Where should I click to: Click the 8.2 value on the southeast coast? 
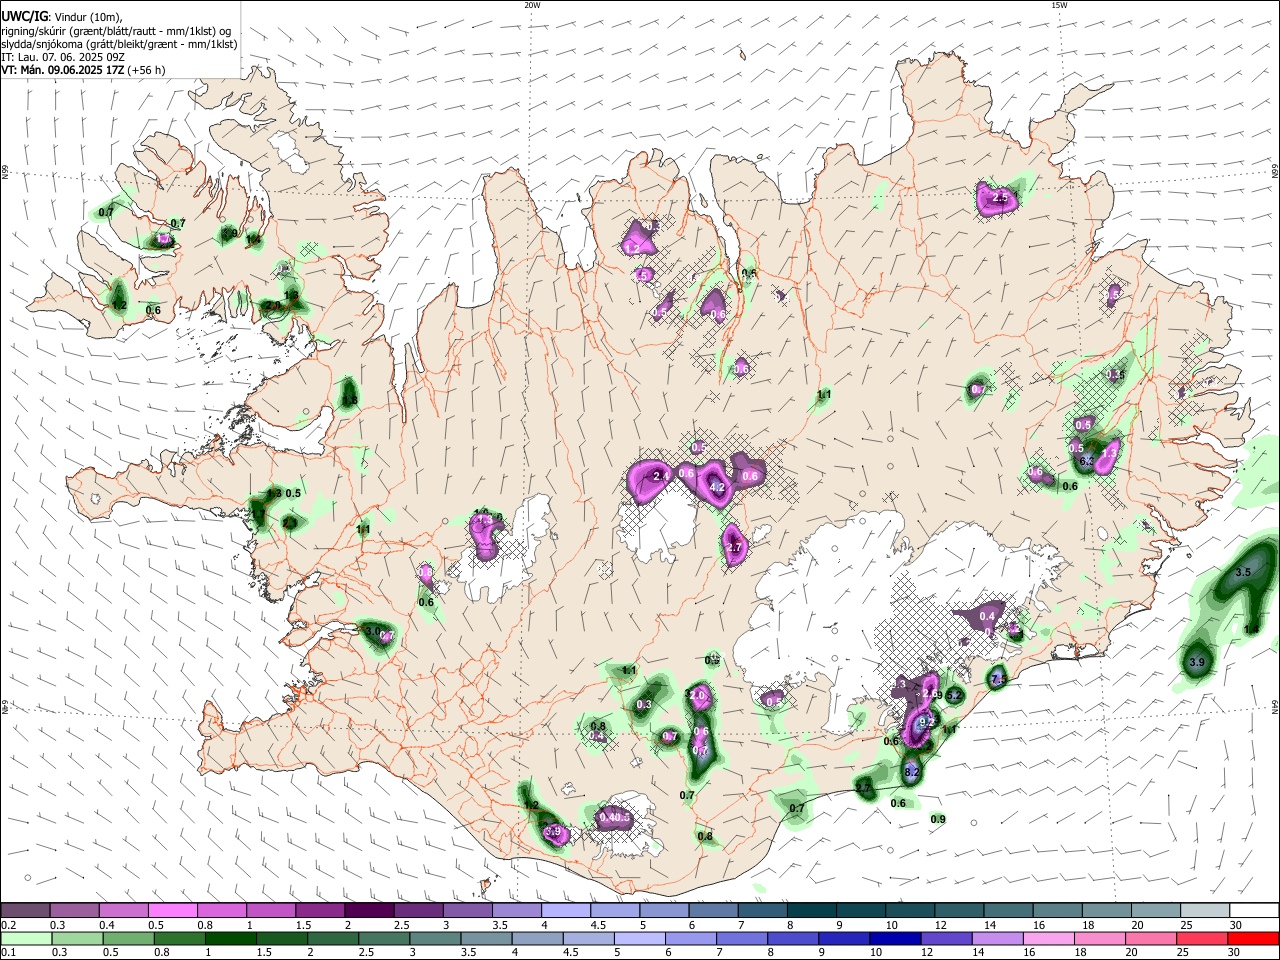pos(911,772)
